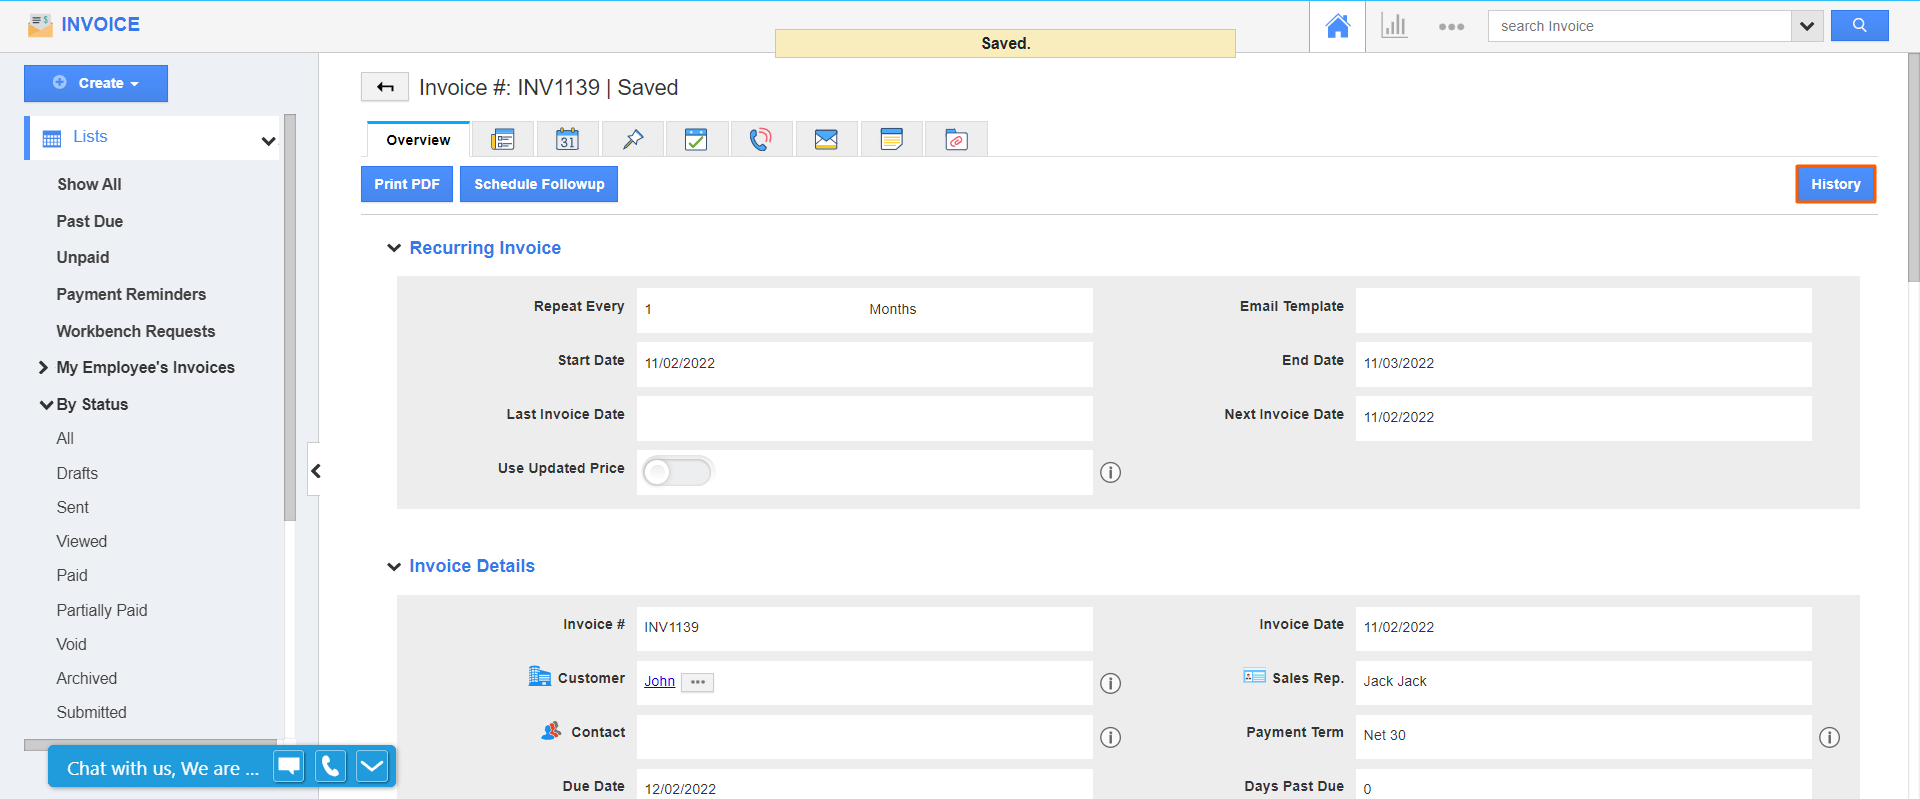Expand the search Invoice dropdown arrow
This screenshot has height=799, width=1920.
[x=1806, y=26]
